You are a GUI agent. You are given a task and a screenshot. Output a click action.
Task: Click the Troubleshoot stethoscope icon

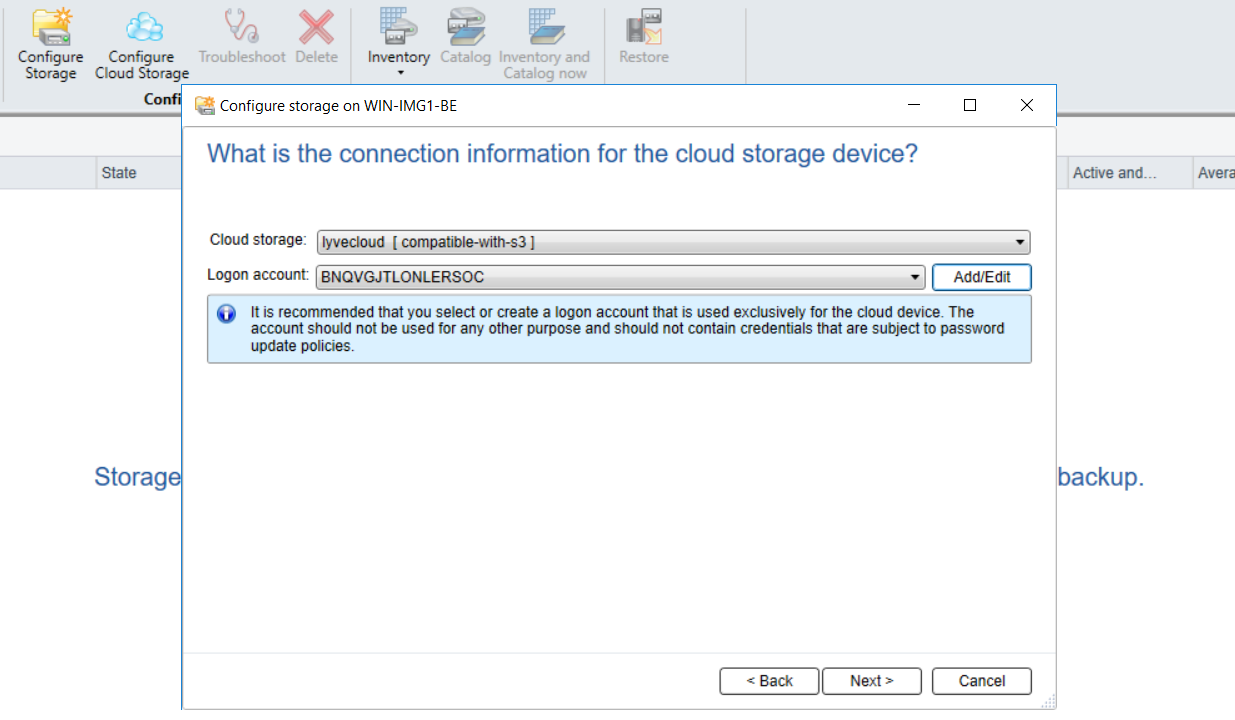(241, 27)
